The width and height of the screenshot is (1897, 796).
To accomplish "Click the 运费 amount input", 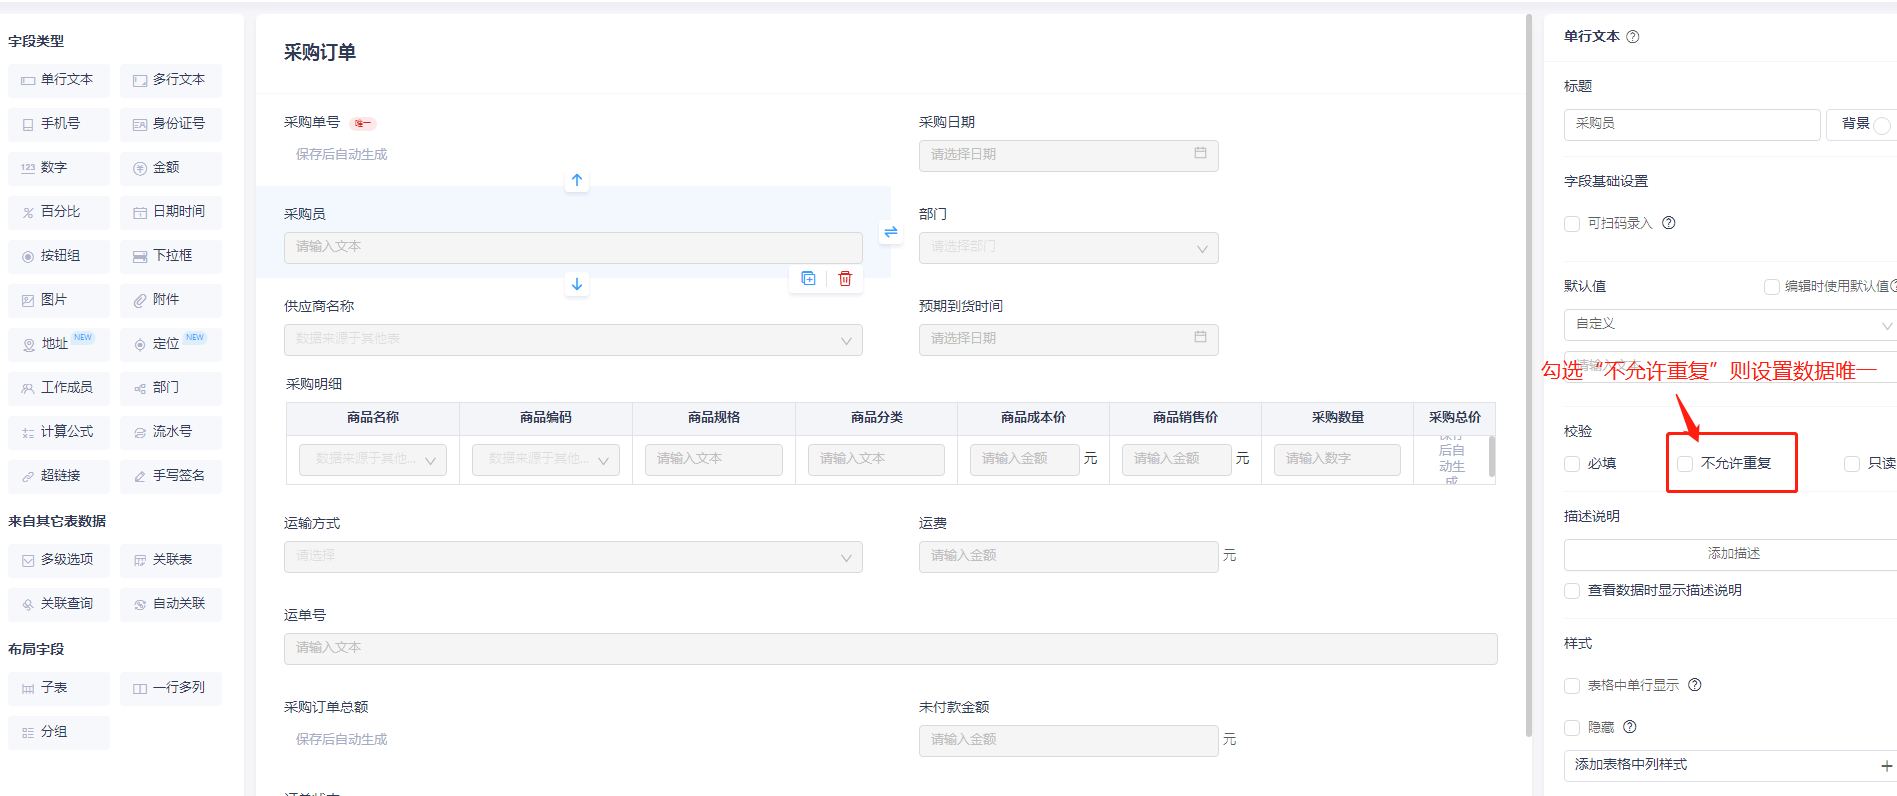I will (1068, 557).
